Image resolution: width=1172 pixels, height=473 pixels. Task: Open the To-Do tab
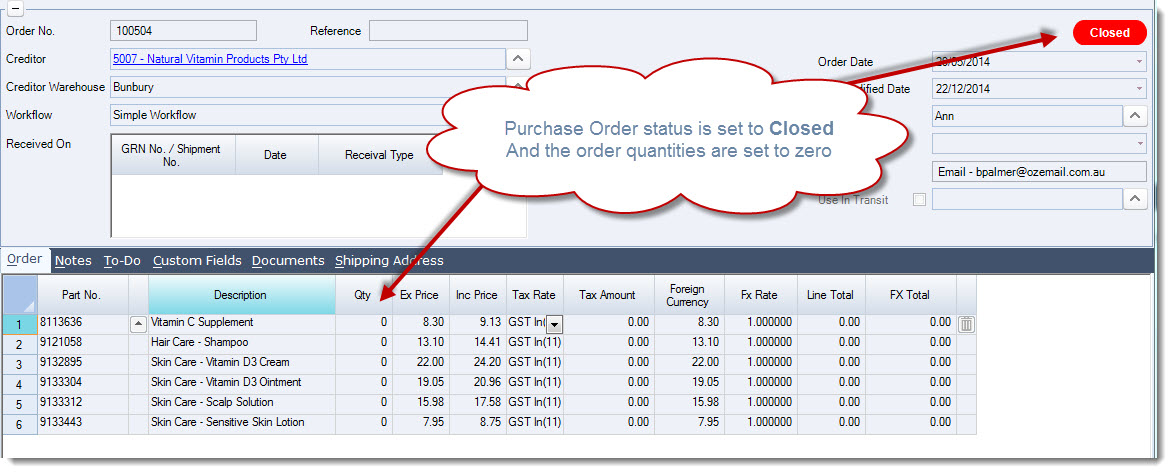click(122, 261)
